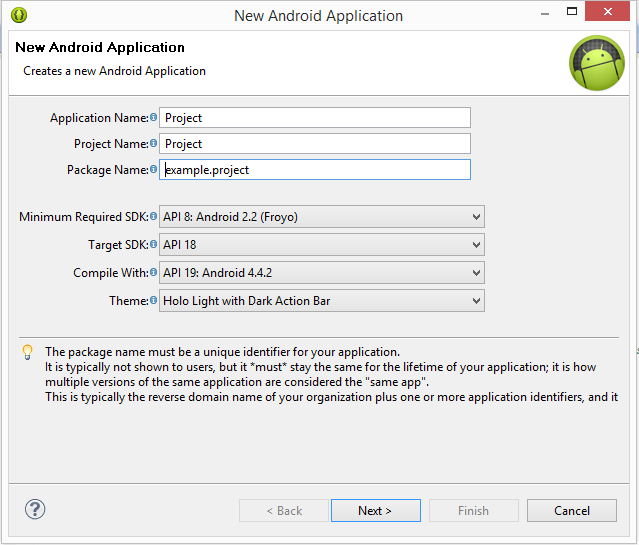Click the Project Name info icon
Viewport: 639px width, 545px height.
[x=153, y=143]
